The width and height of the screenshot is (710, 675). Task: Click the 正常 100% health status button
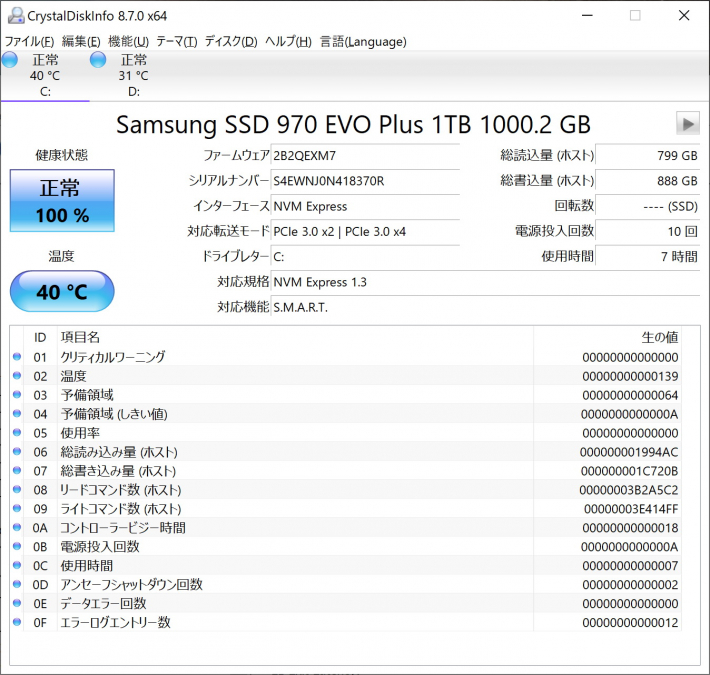62,200
